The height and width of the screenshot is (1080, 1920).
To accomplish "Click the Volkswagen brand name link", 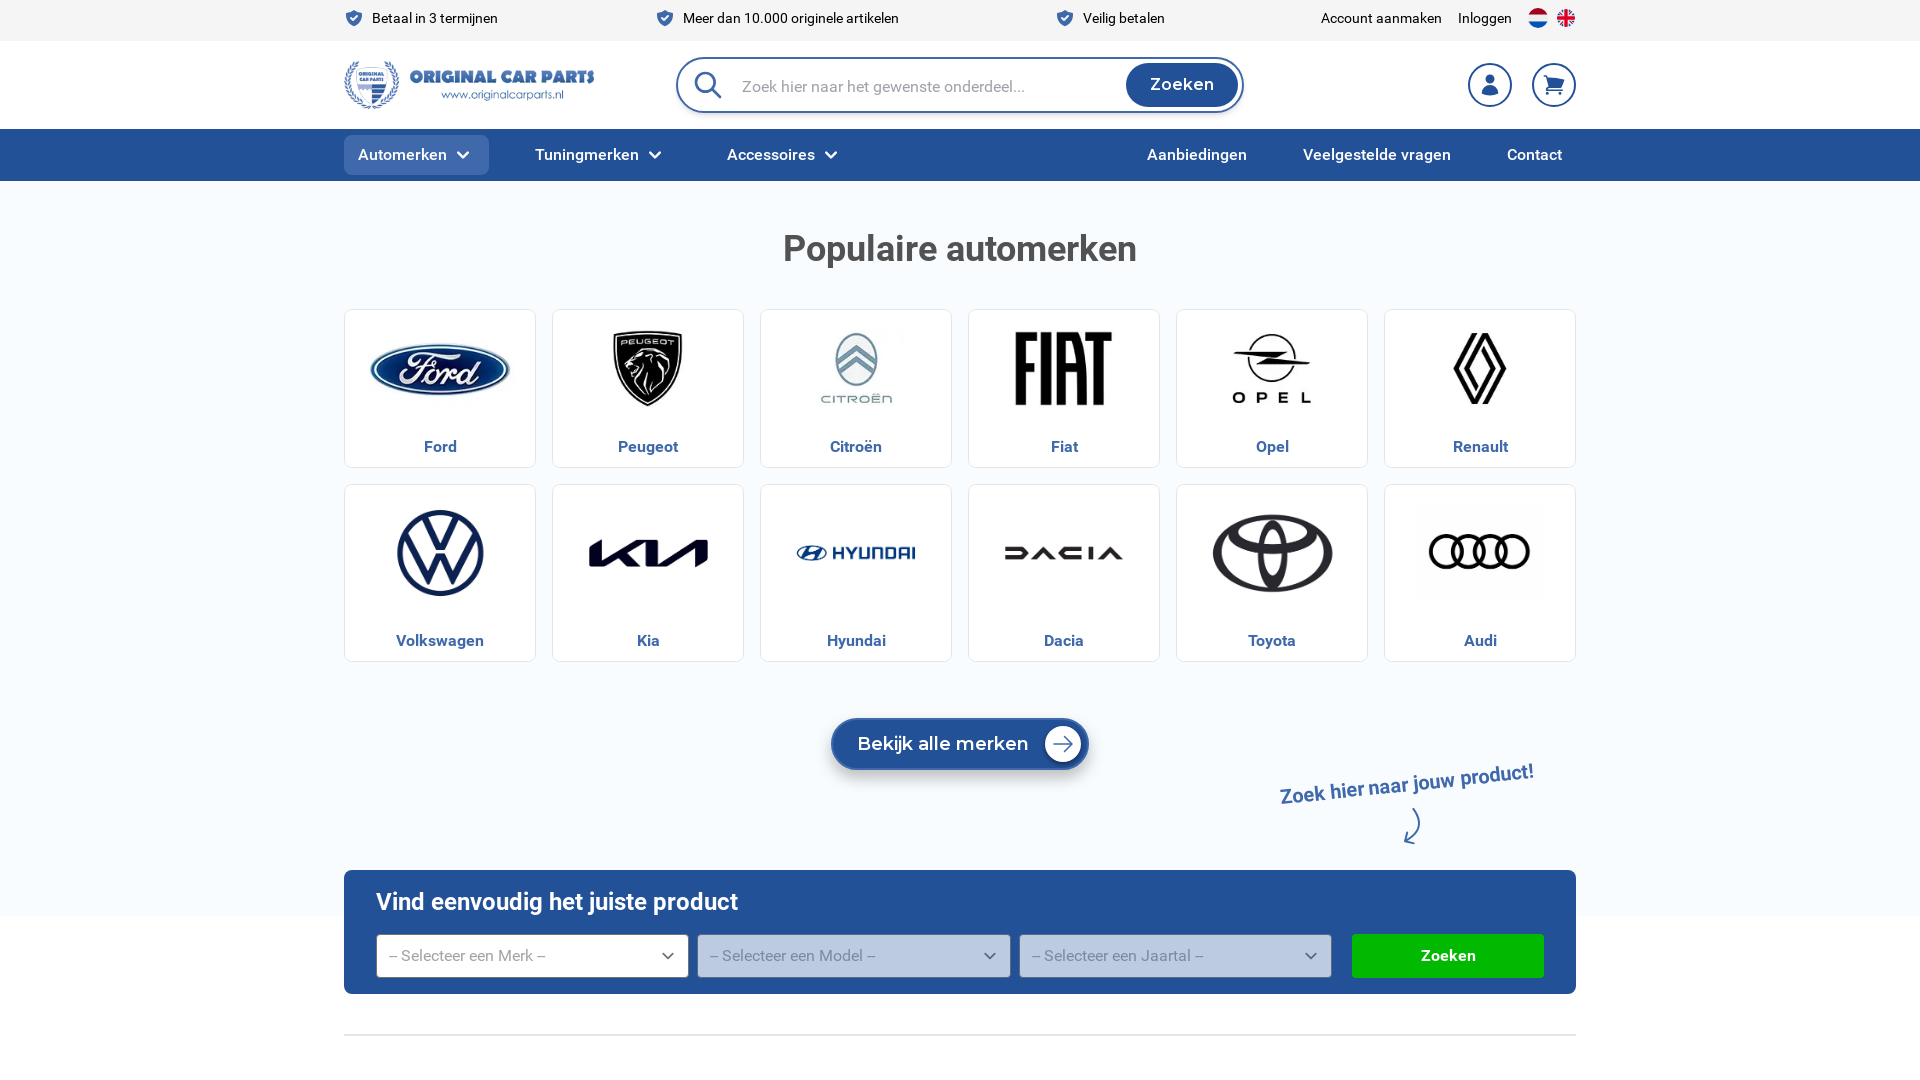I will [440, 641].
